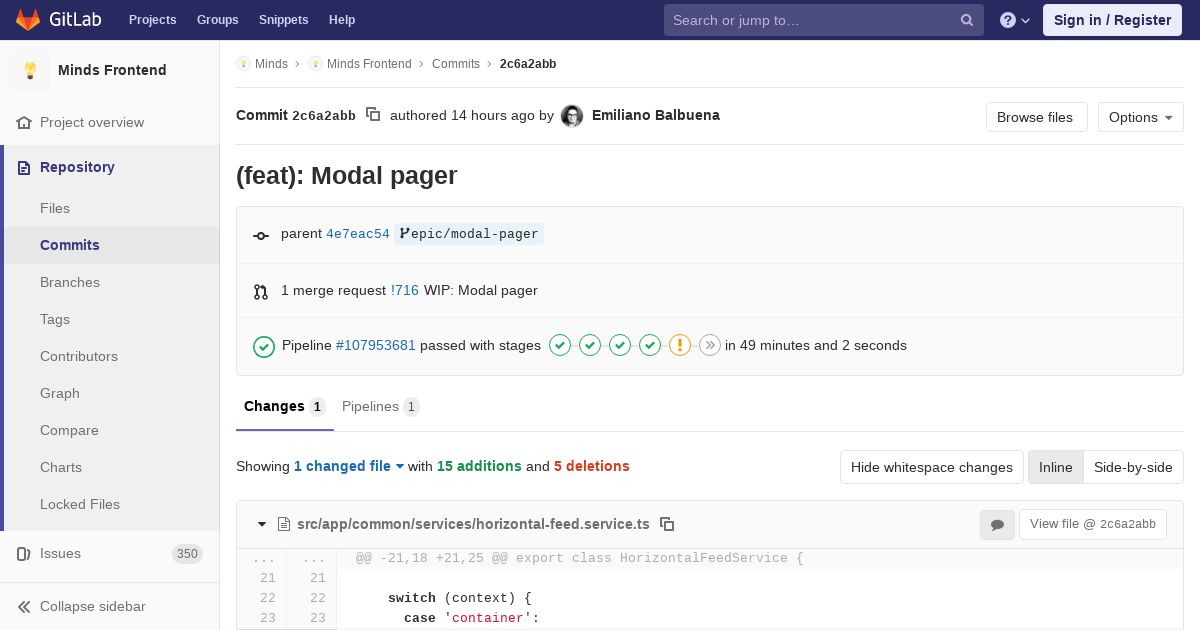1200x630 pixels.
Task: Open Branches in the repository sidebar
Action: [x=70, y=282]
